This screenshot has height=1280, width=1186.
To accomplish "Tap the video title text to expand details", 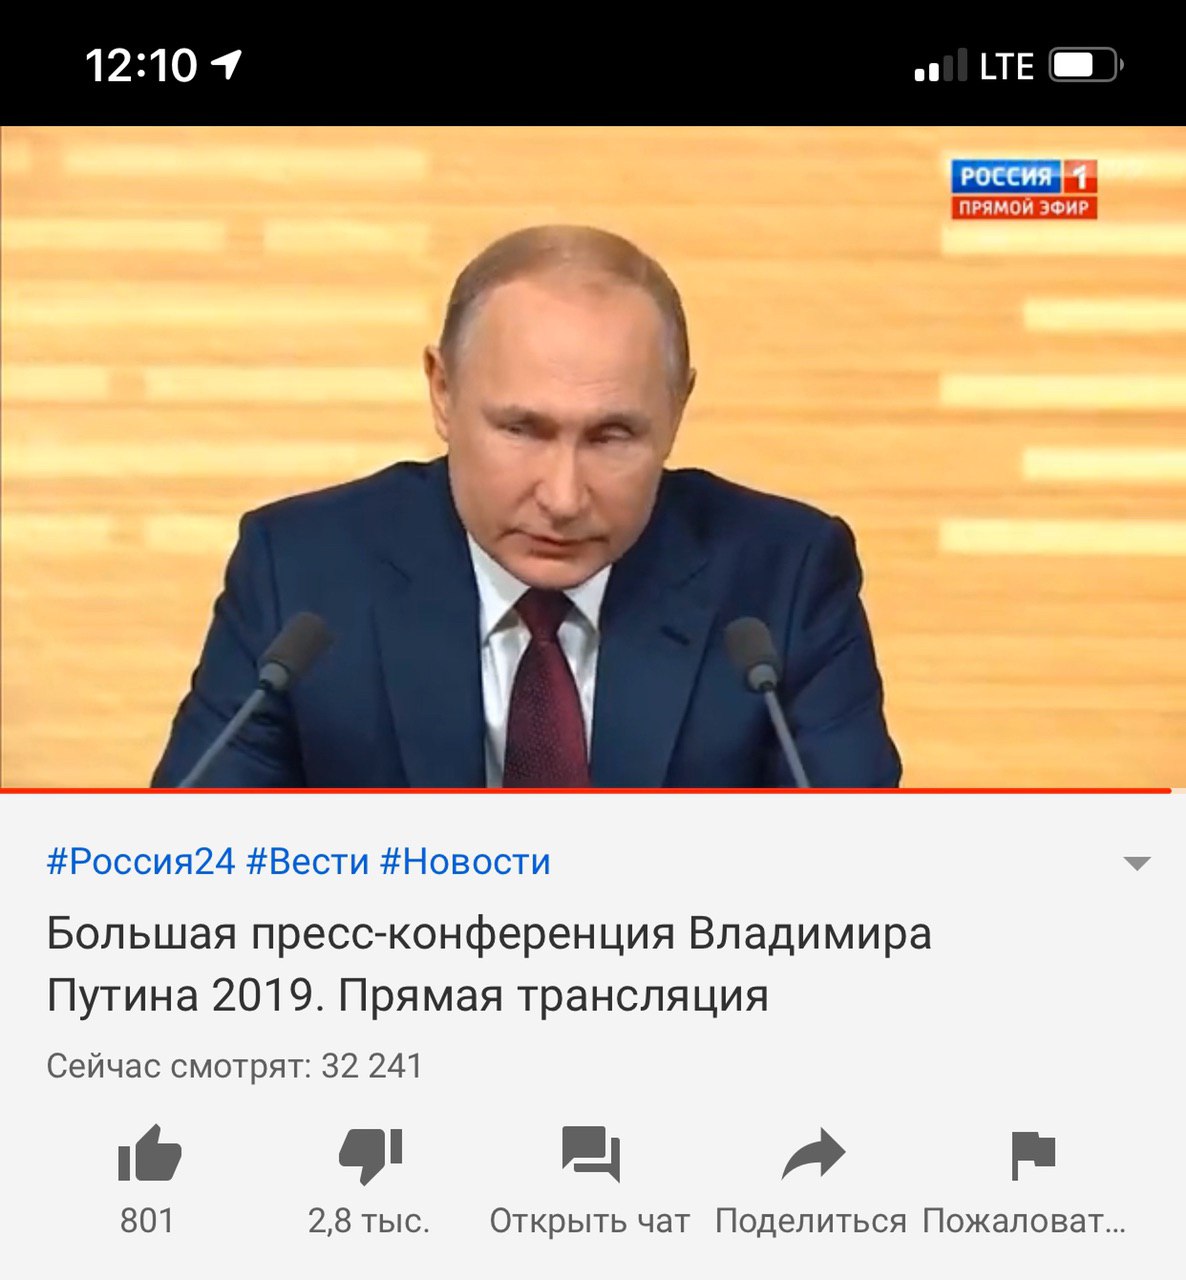I will click(x=489, y=965).
